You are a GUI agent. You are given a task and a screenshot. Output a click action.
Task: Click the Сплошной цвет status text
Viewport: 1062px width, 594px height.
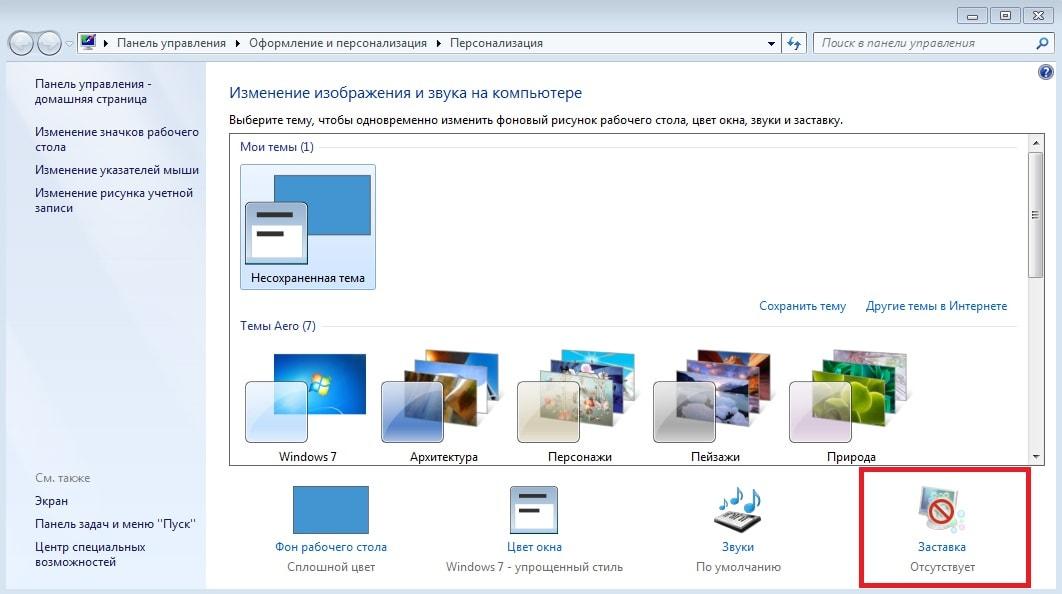click(x=331, y=567)
